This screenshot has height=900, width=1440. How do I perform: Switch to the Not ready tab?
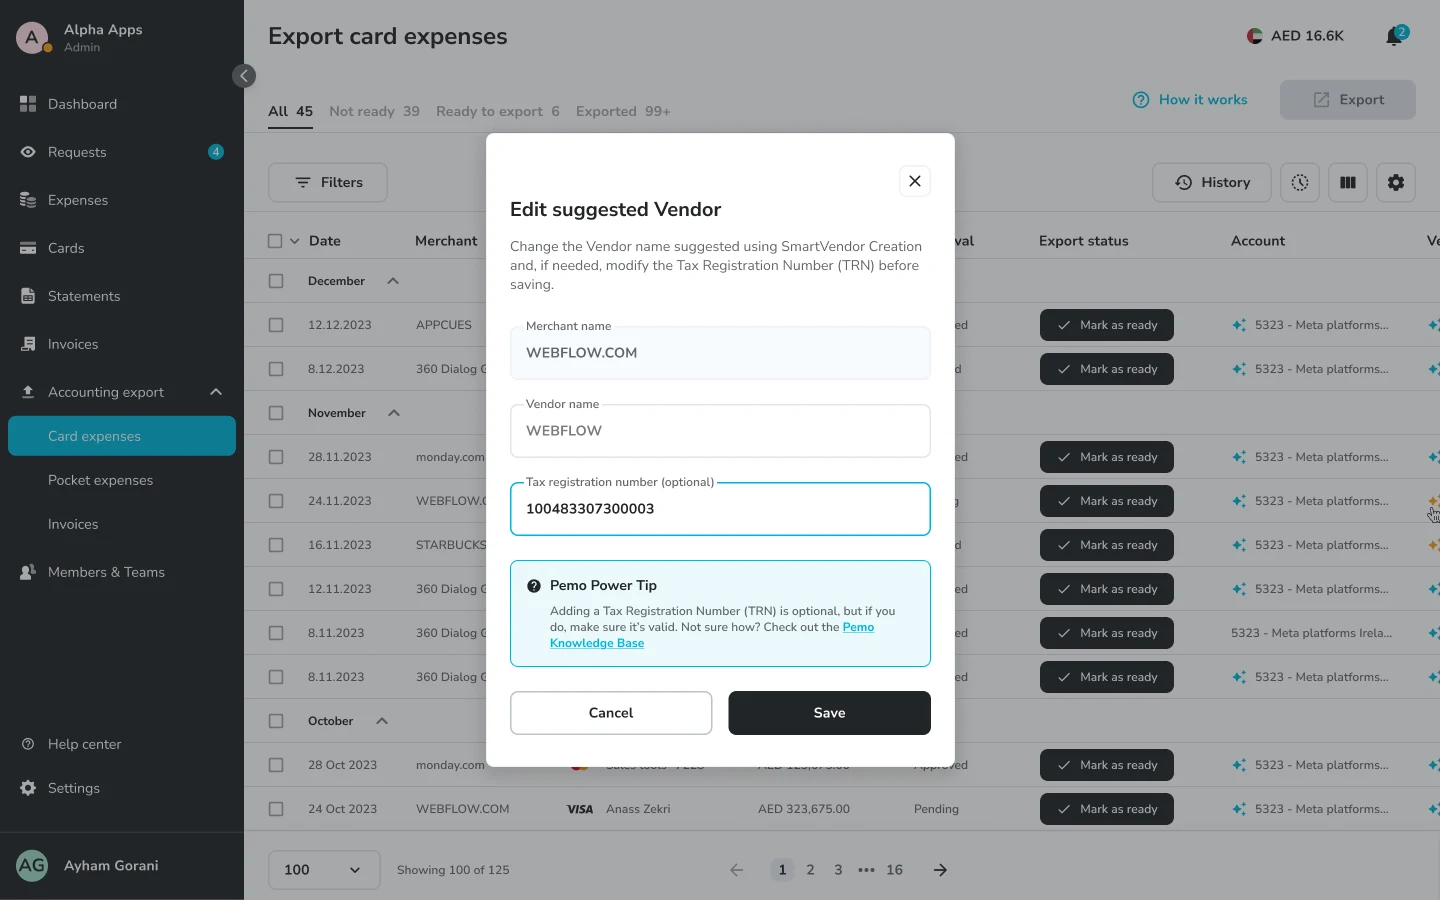click(374, 111)
